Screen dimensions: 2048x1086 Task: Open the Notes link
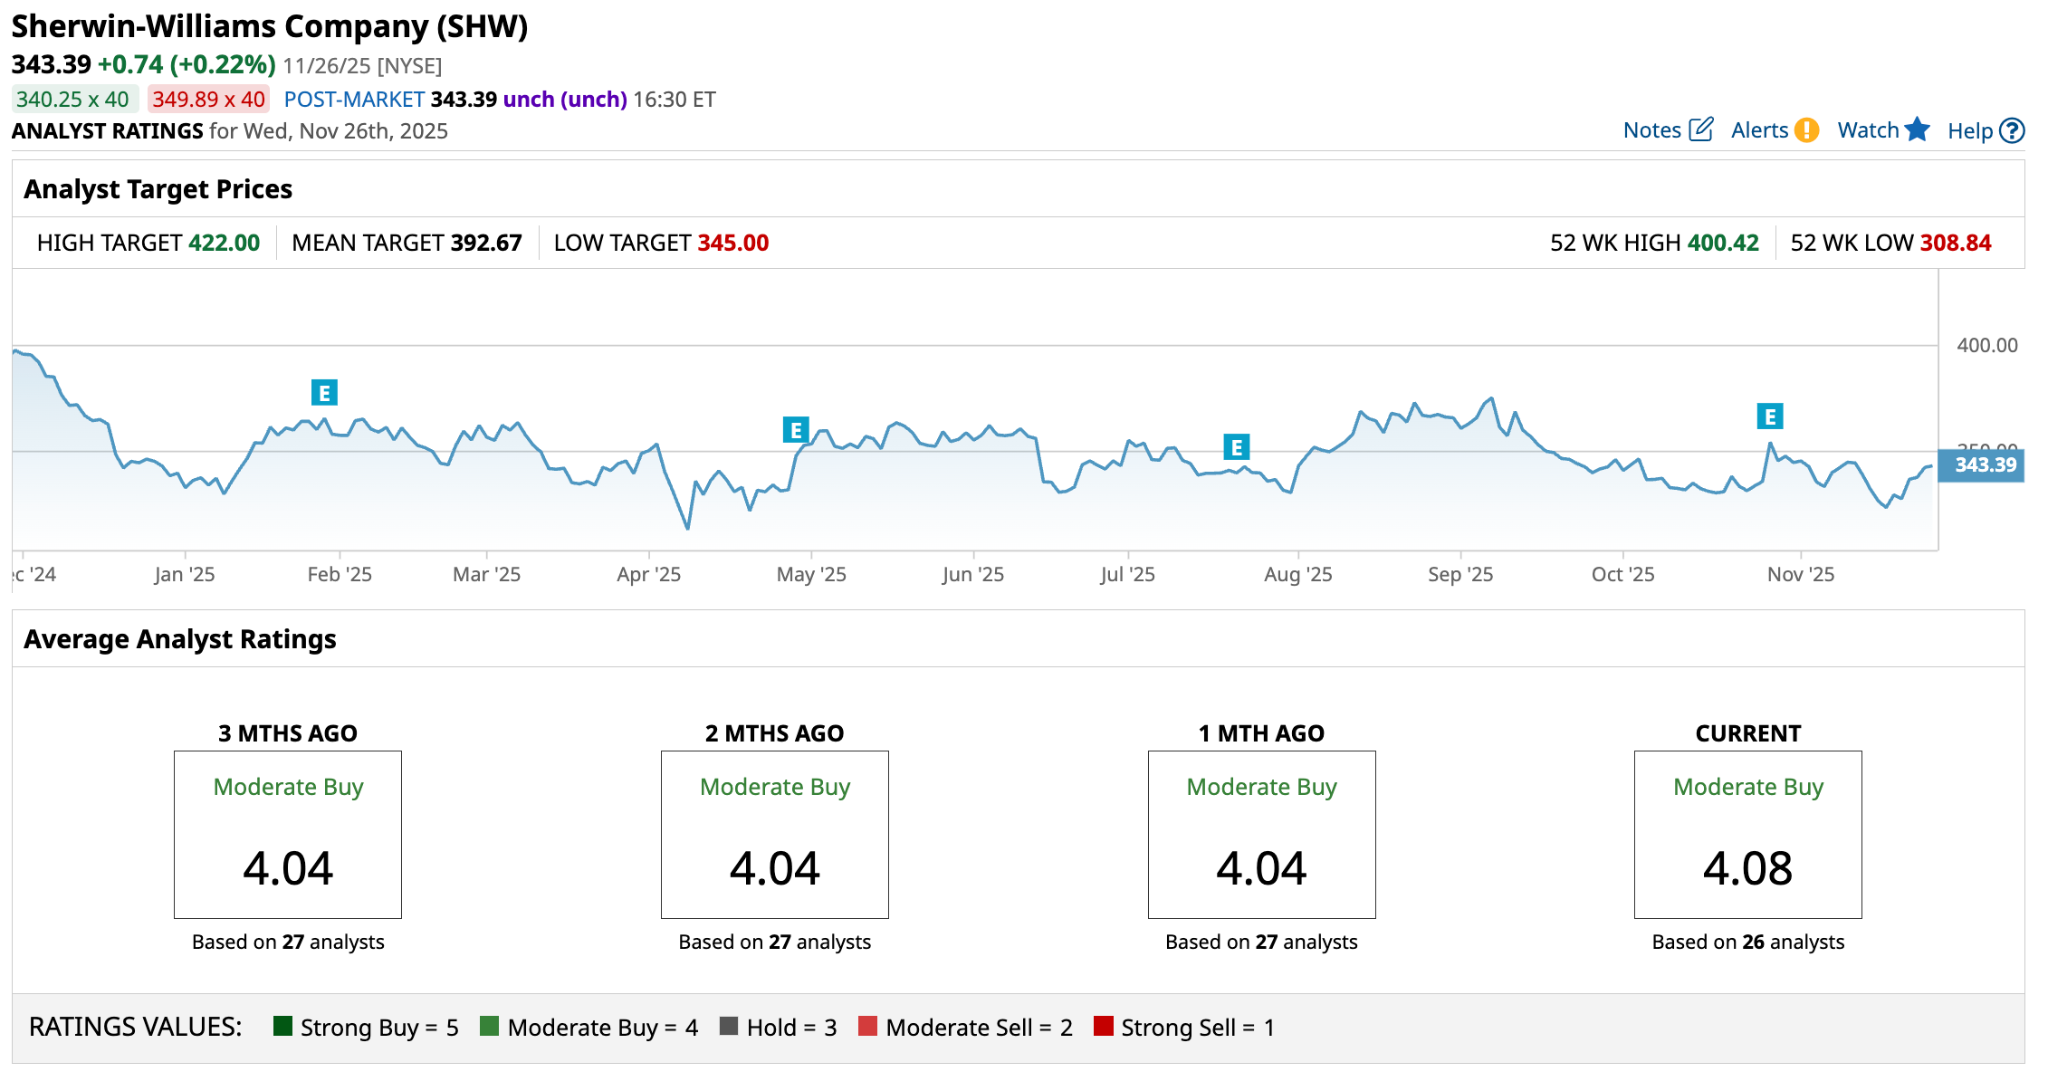(1651, 130)
